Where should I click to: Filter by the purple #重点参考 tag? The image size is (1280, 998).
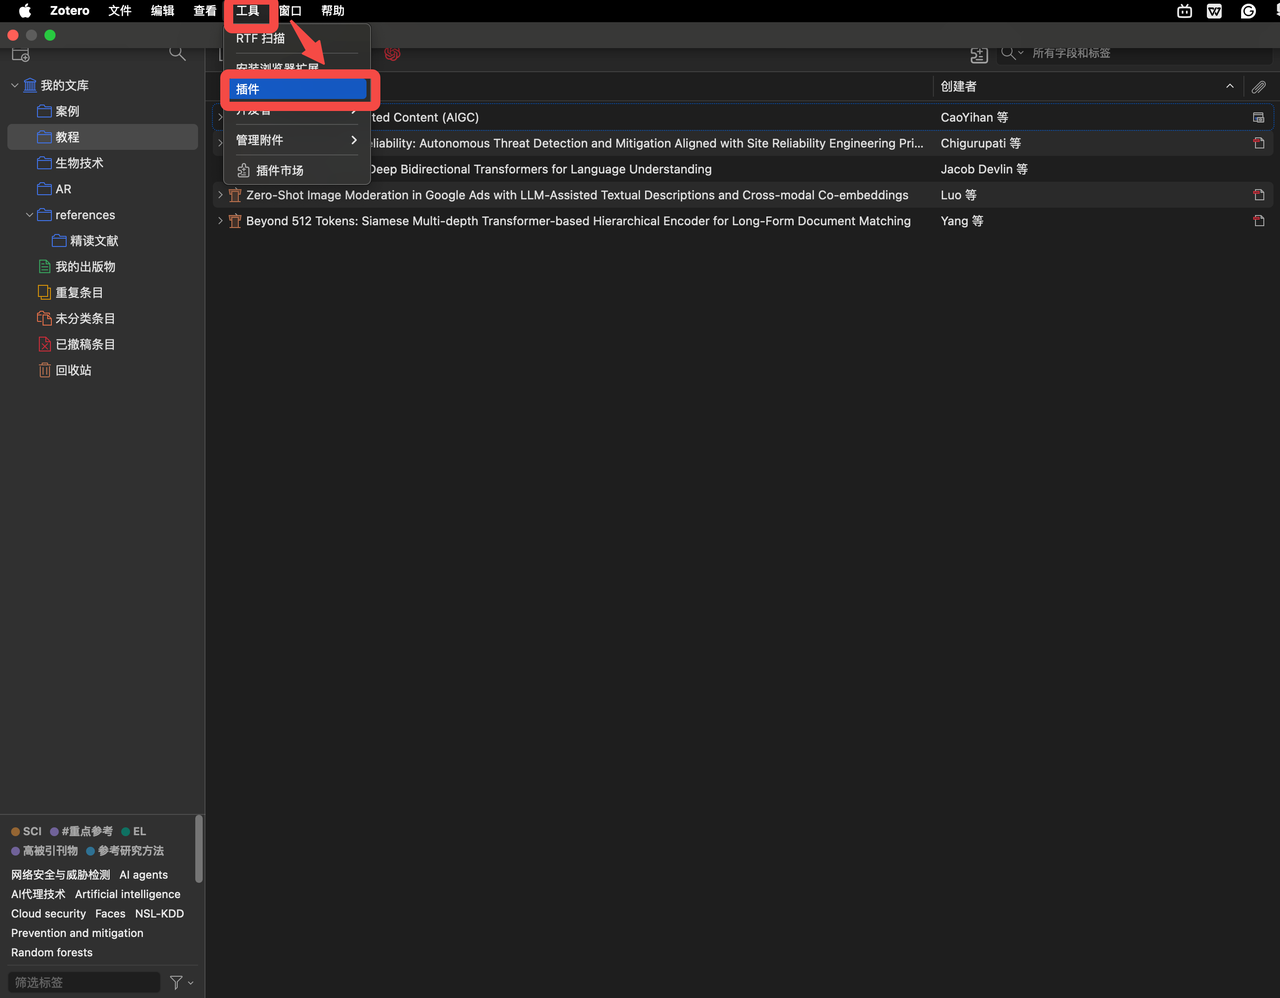pyautogui.click(x=82, y=831)
